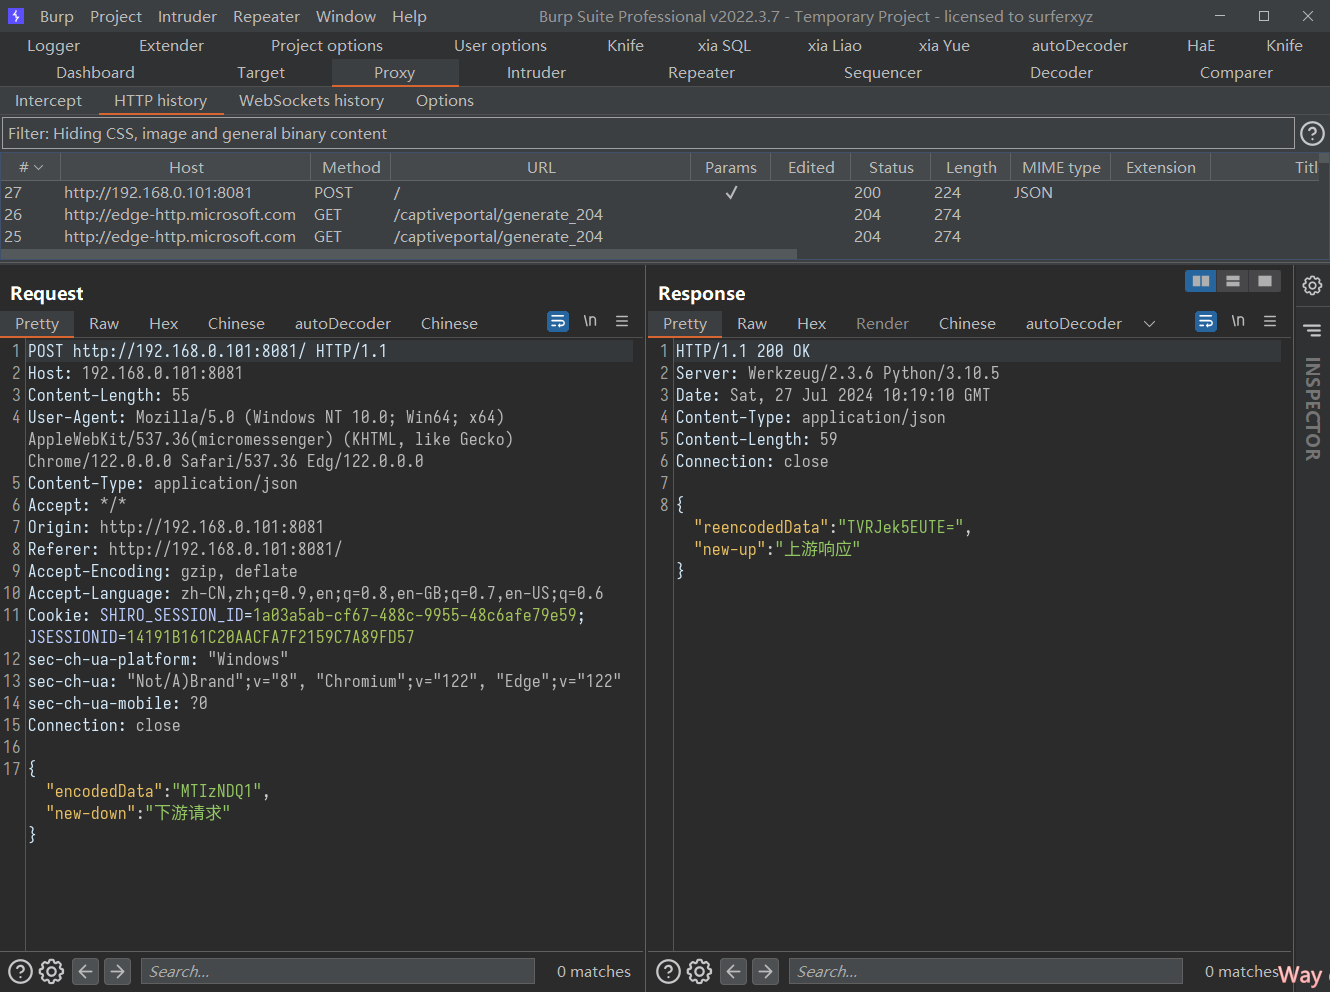Image resolution: width=1330 pixels, height=992 pixels.
Task: Select history row 27 POST request
Action: coord(660,192)
